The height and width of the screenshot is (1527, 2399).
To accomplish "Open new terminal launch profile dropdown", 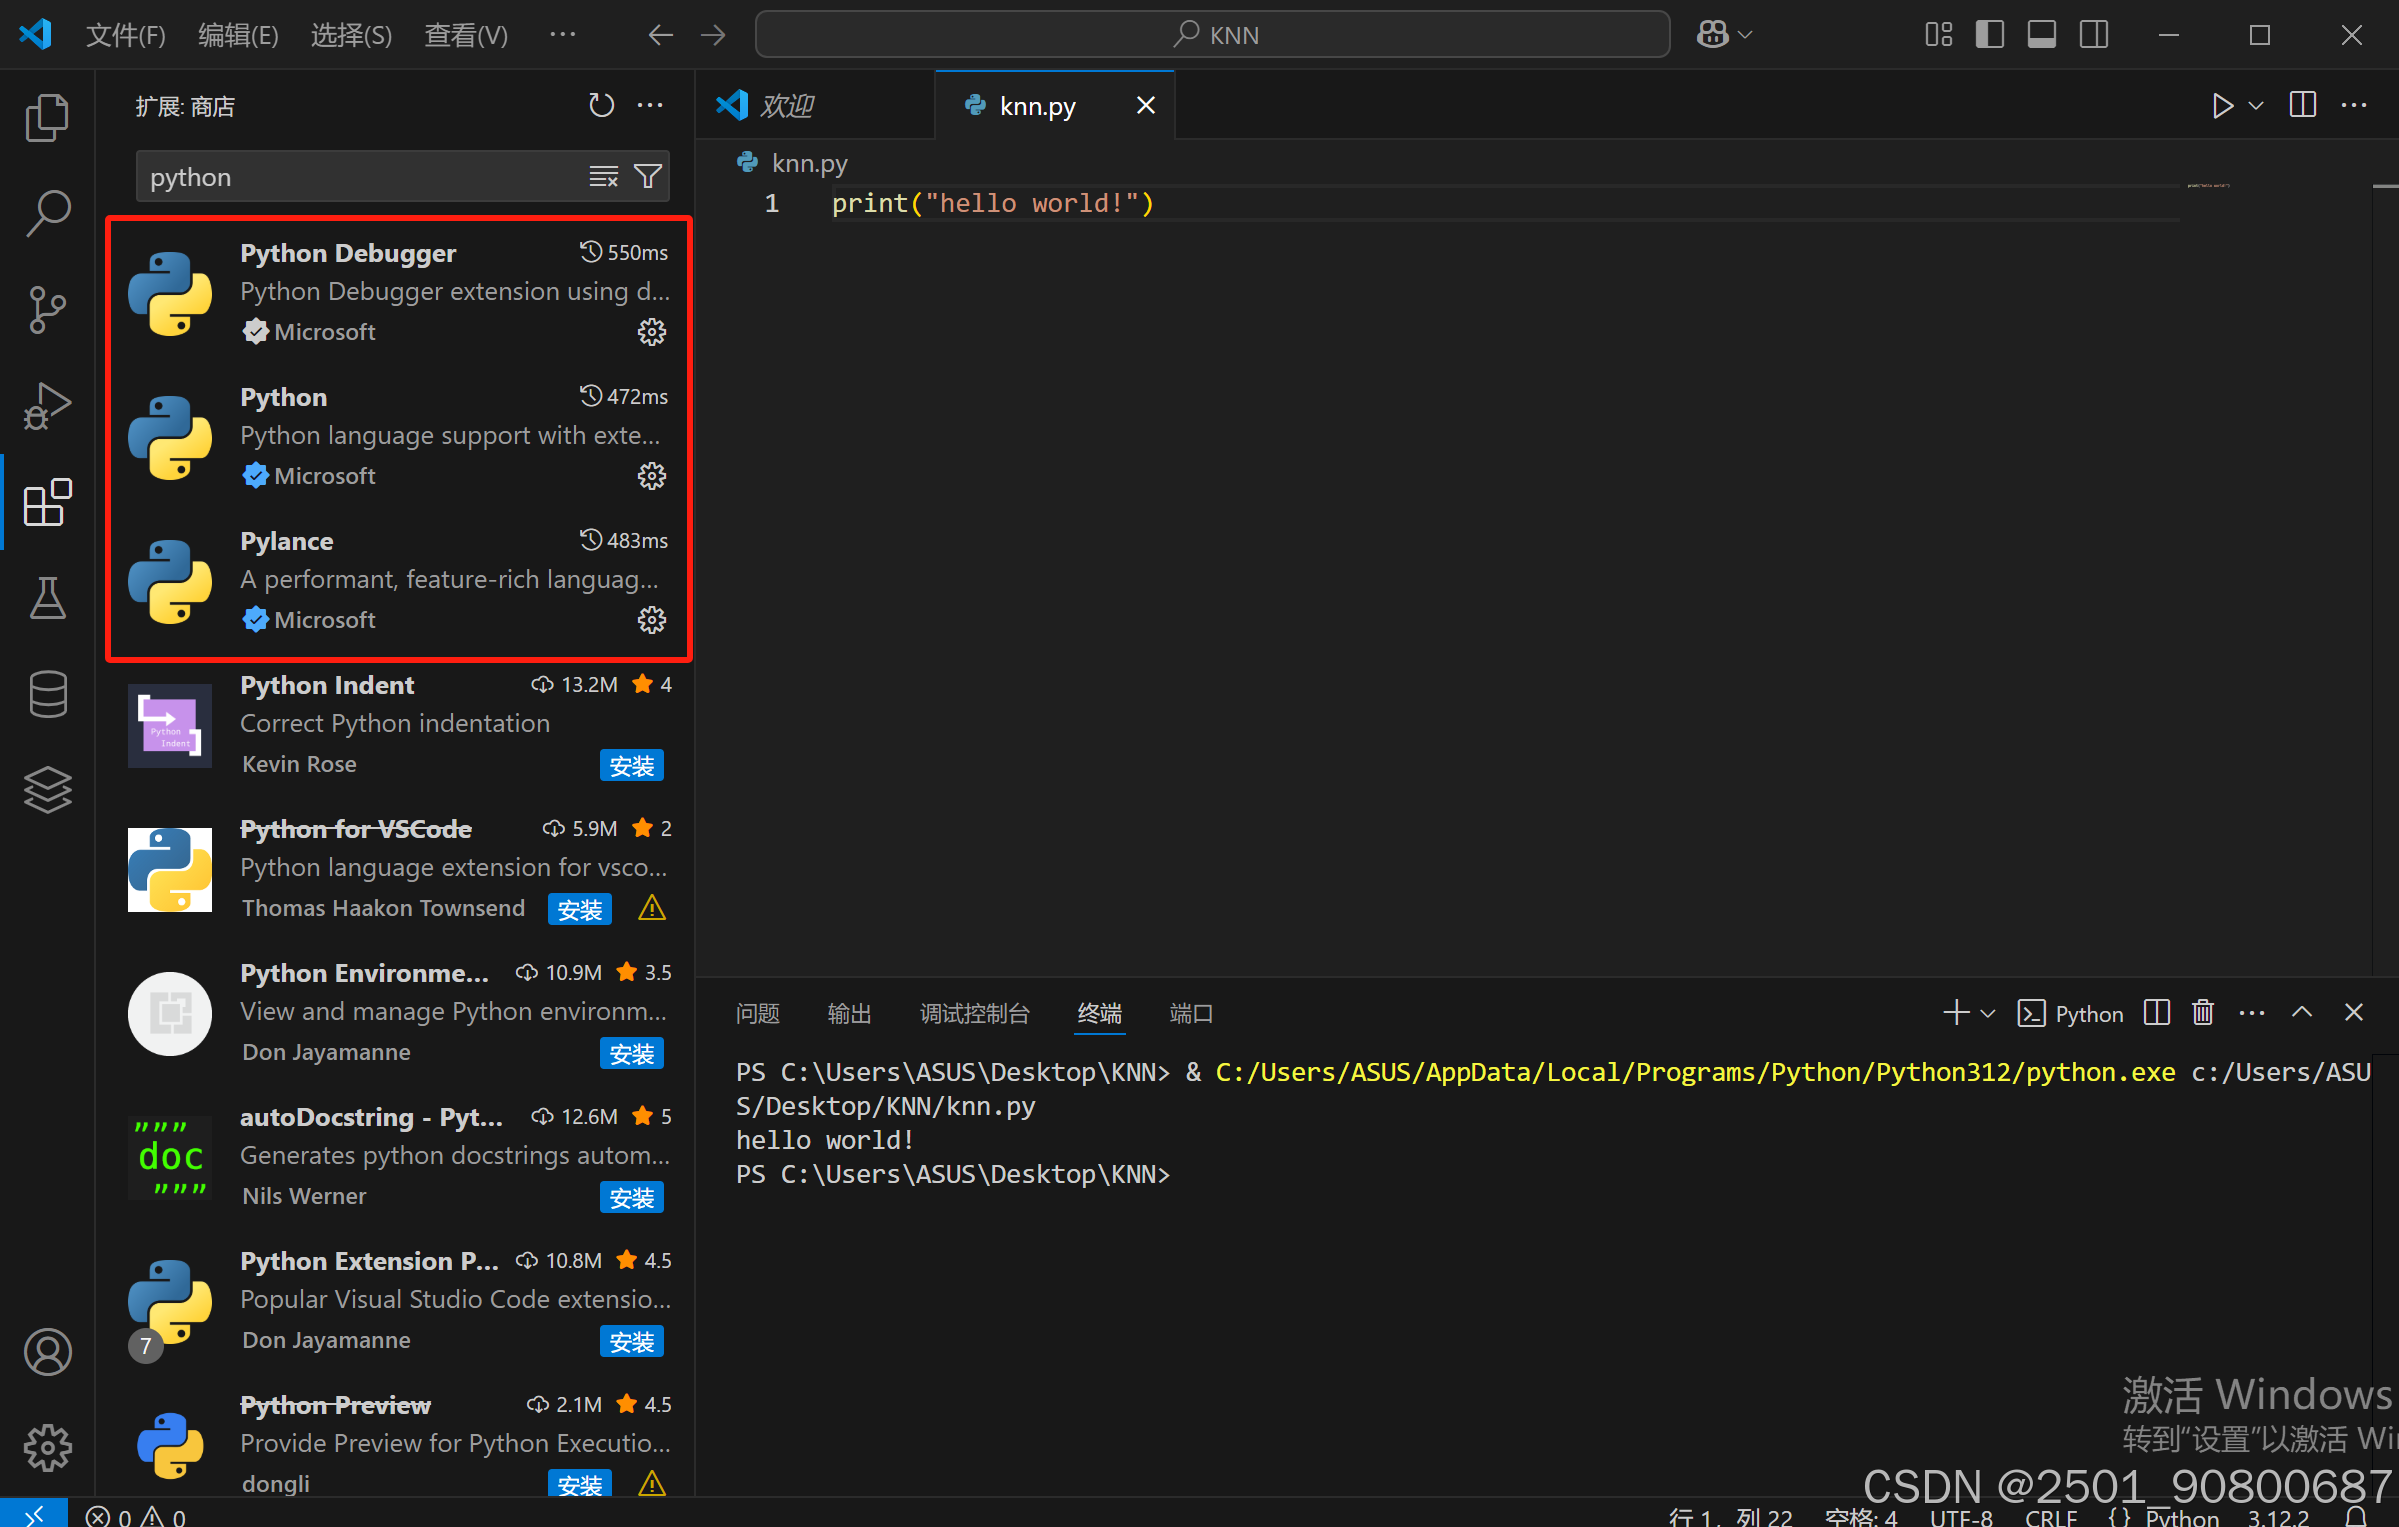I will click(1988, 1013).
